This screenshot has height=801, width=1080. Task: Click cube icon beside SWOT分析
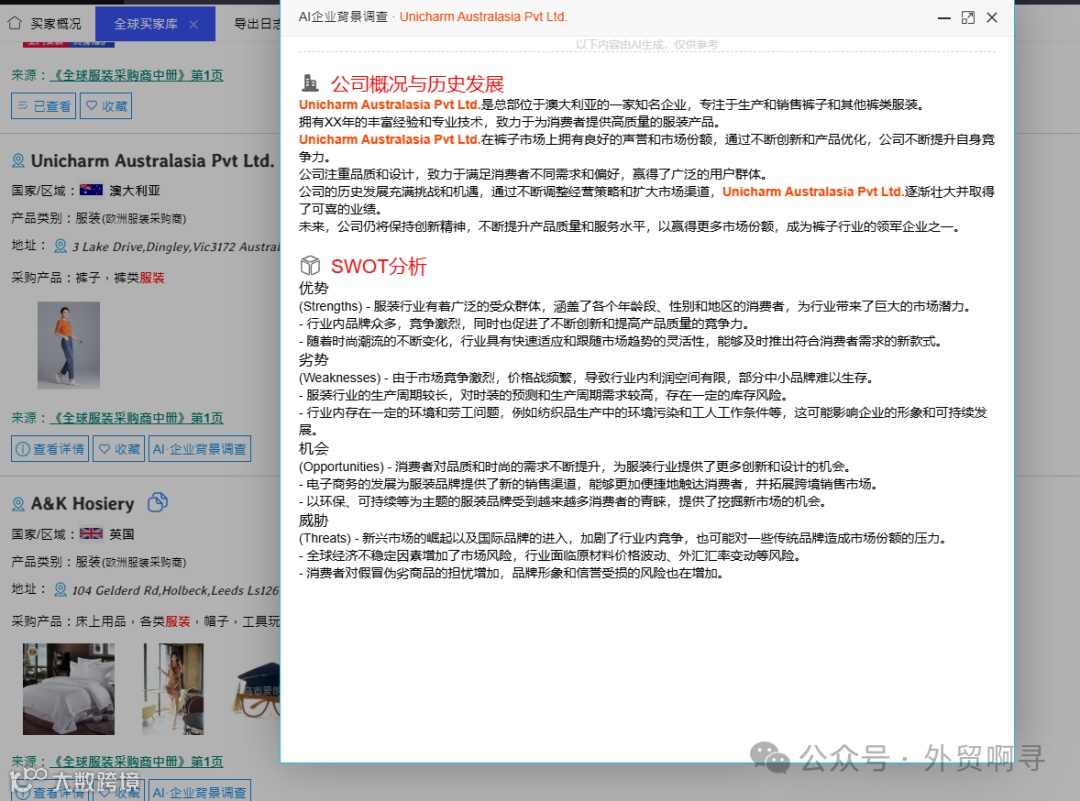pos(310,266)
